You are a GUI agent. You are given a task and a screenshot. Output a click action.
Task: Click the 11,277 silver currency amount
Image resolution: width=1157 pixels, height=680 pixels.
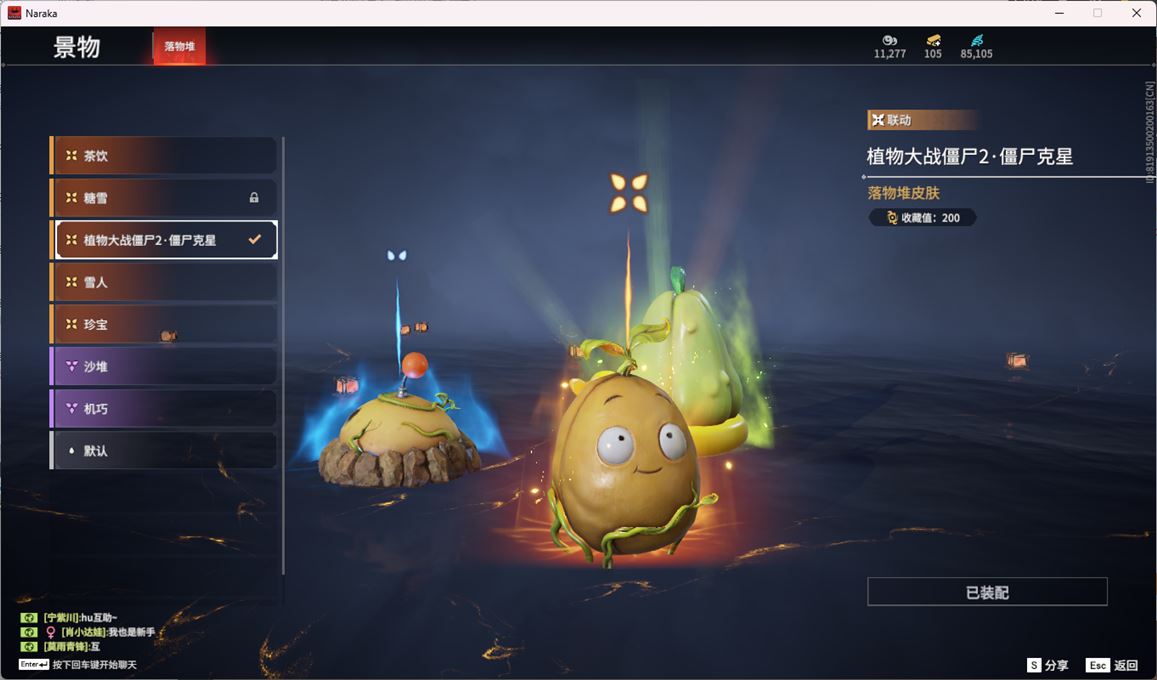point(889,54)
